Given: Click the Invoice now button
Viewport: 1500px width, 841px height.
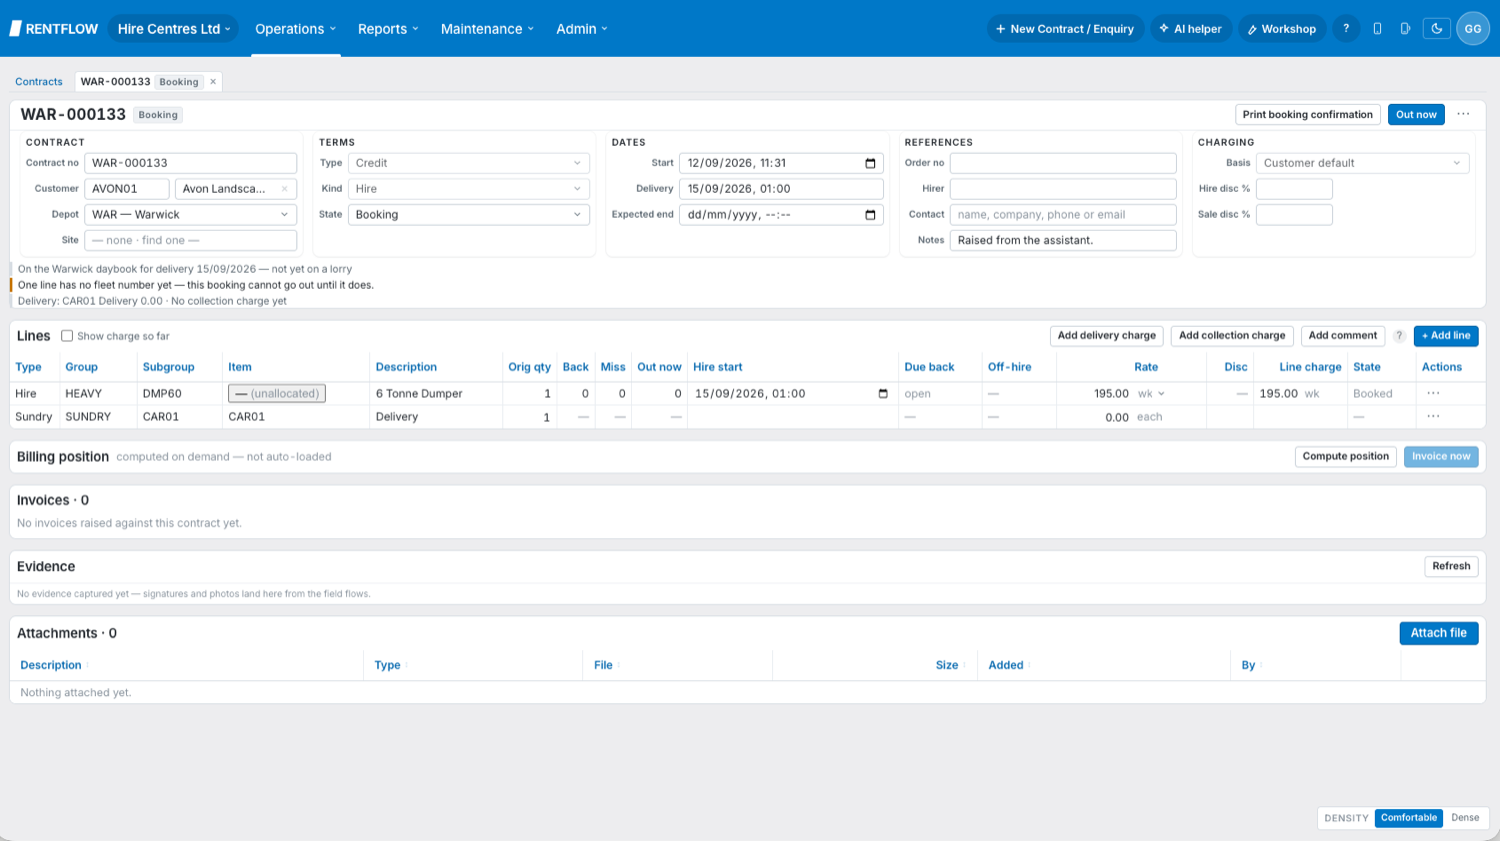Looking at the screenshot, I should (1441, 457).
